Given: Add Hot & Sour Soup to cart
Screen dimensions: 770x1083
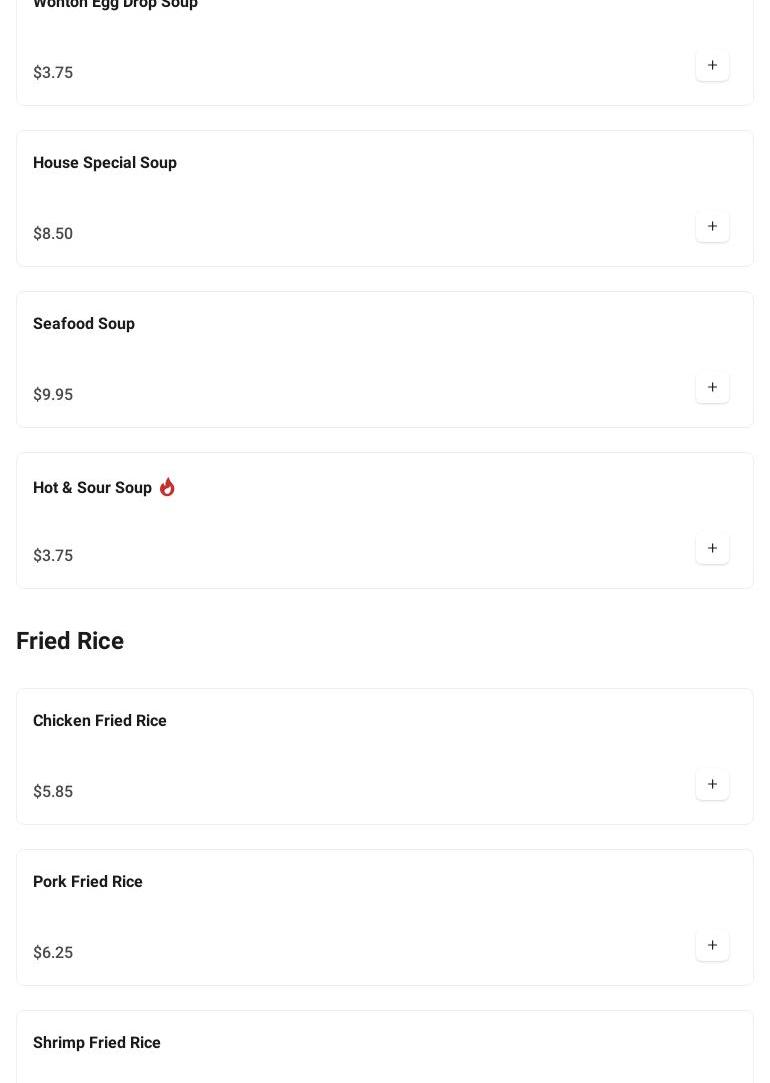Looking at the screenshot, I should point(712,549).
